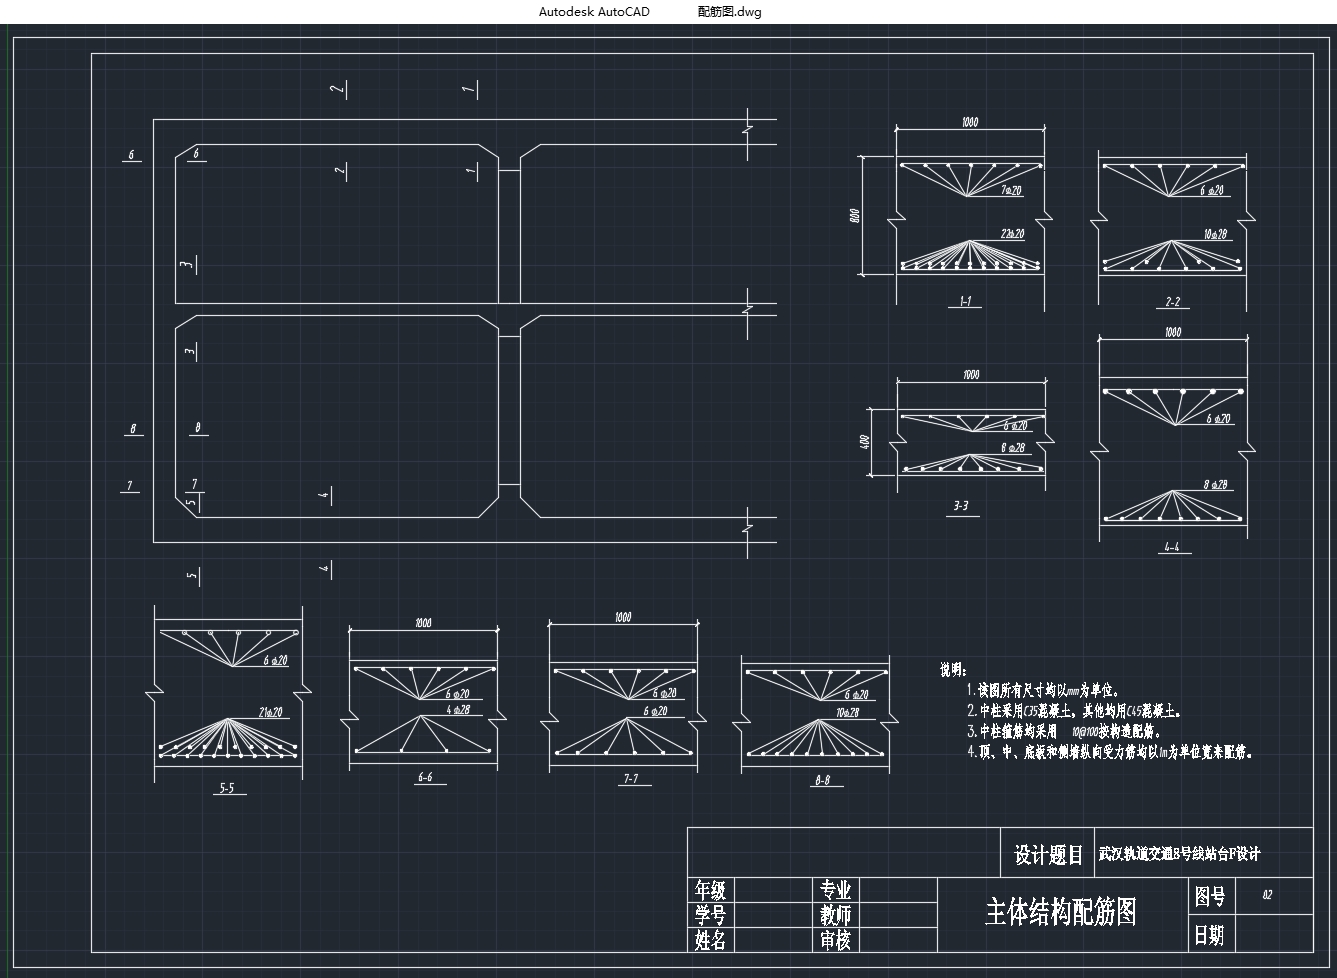
Task: Click the 3-3 section label
Action: click(x=960, y=506)
